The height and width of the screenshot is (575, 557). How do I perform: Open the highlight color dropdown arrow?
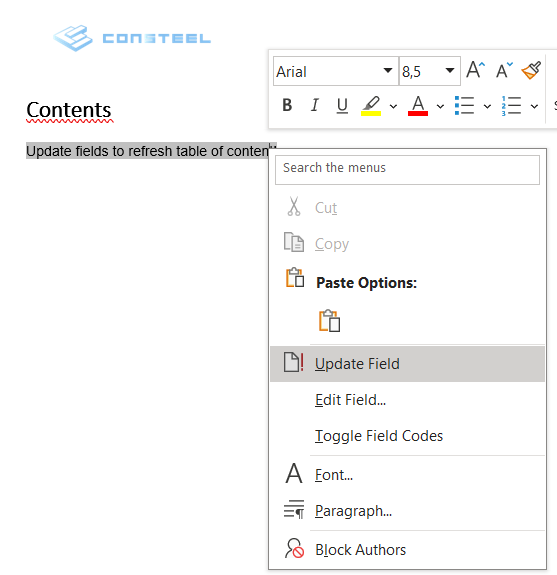[x=393, y=106]
